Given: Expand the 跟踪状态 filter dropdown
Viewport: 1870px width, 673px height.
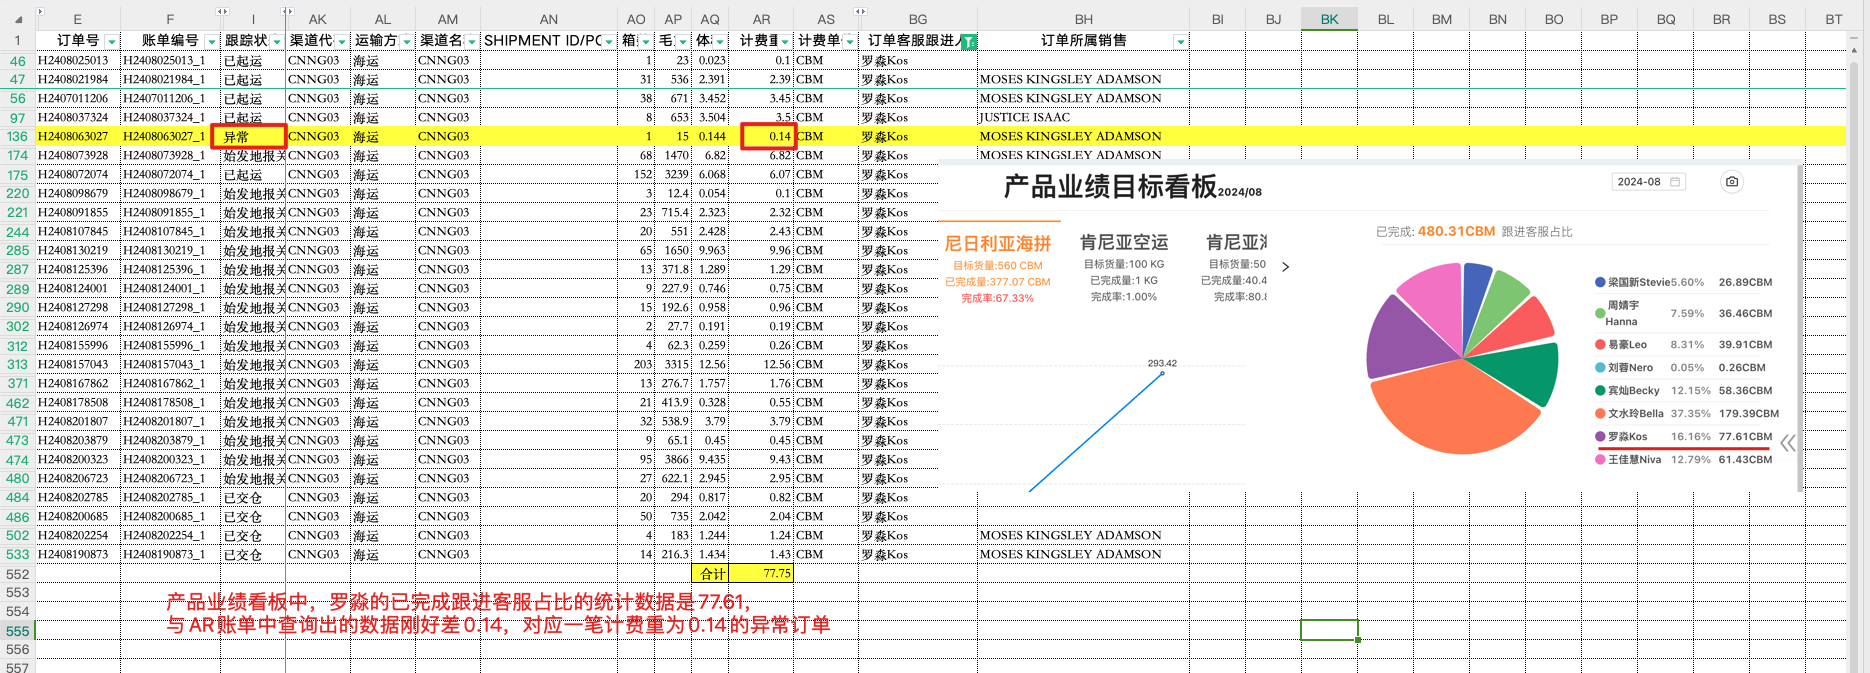Looking at the screenshot, I should [278, 41].
